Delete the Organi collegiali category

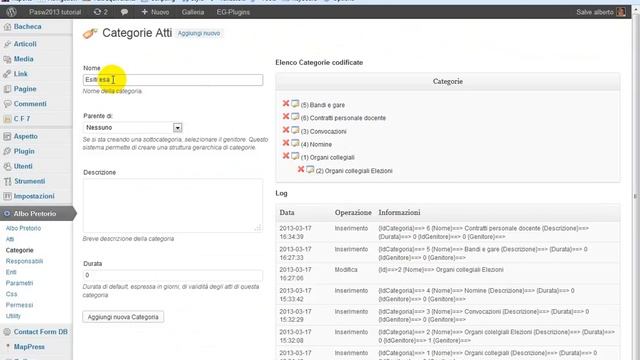pyautogui.click(x=286, y=156)
